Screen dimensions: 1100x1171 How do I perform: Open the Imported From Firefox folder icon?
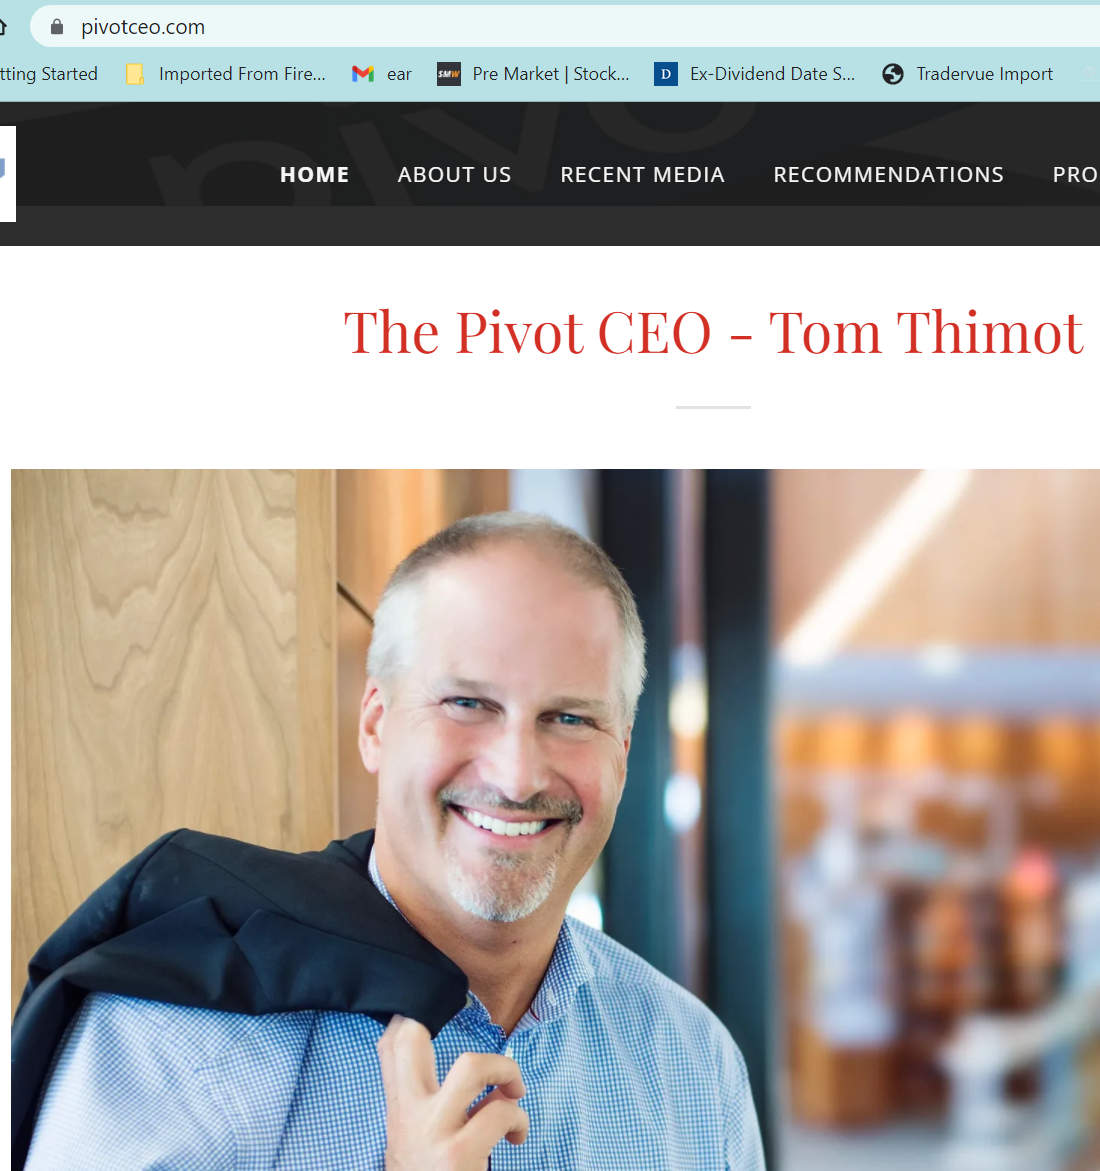135,74
